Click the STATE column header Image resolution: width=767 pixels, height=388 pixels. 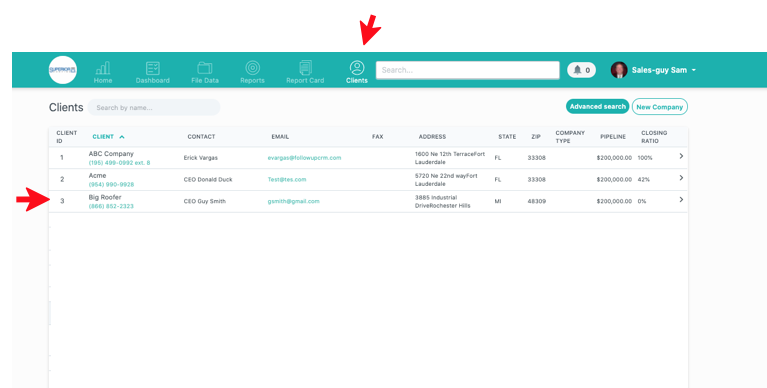click(x=507, y=137)
